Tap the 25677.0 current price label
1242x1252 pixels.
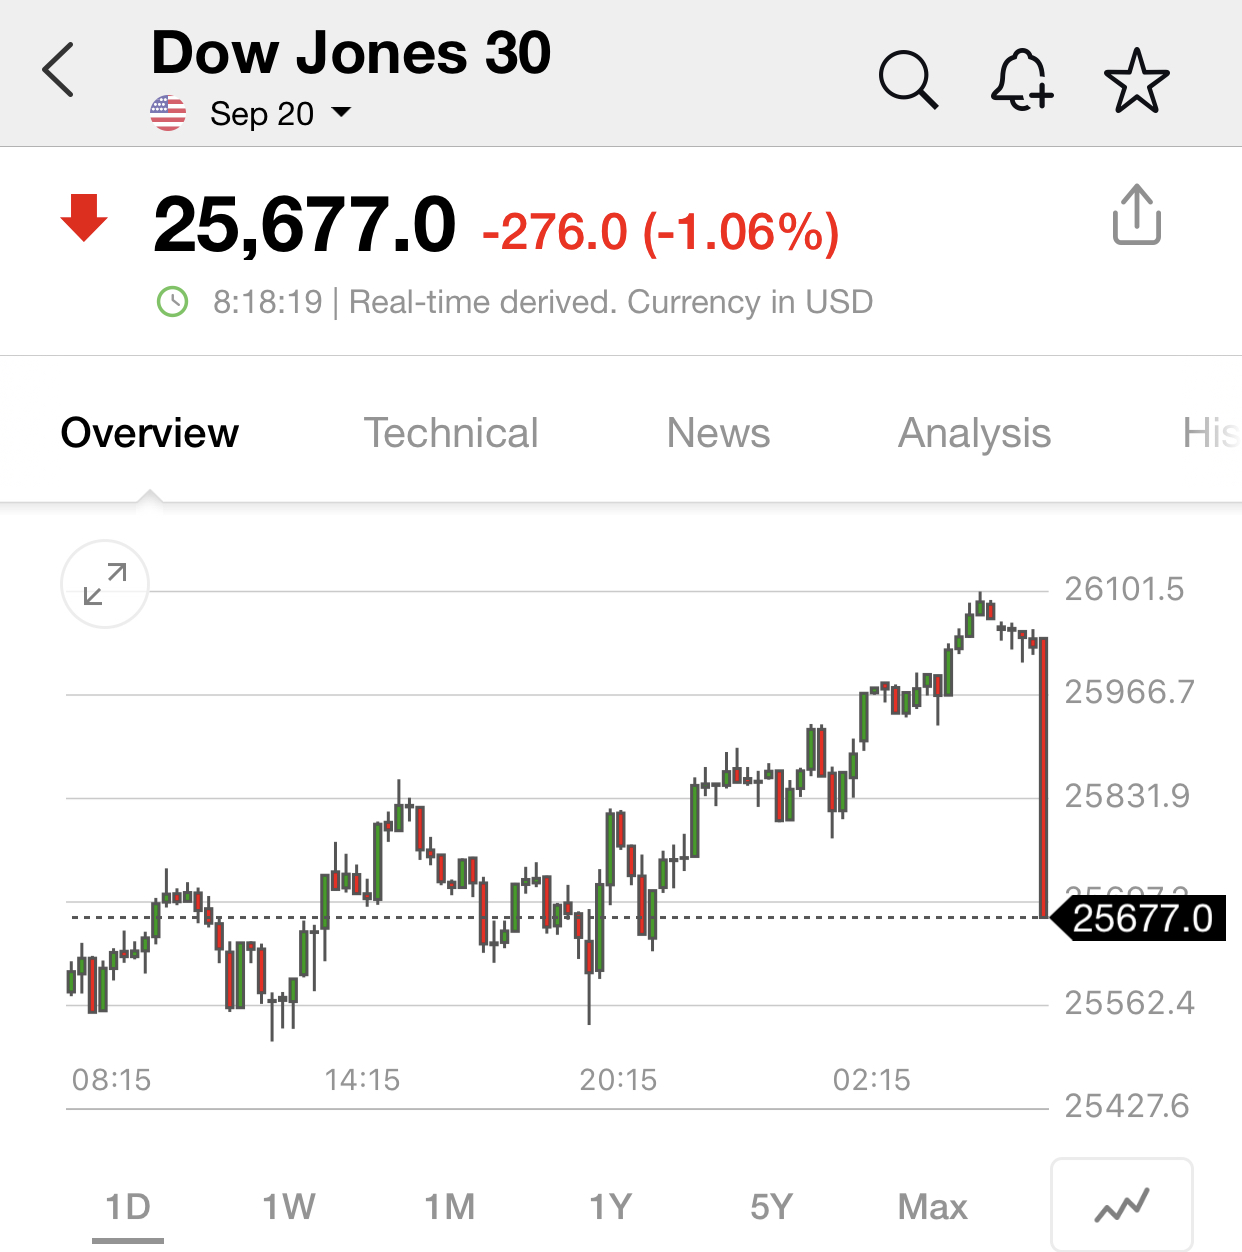pos(1142,918)
